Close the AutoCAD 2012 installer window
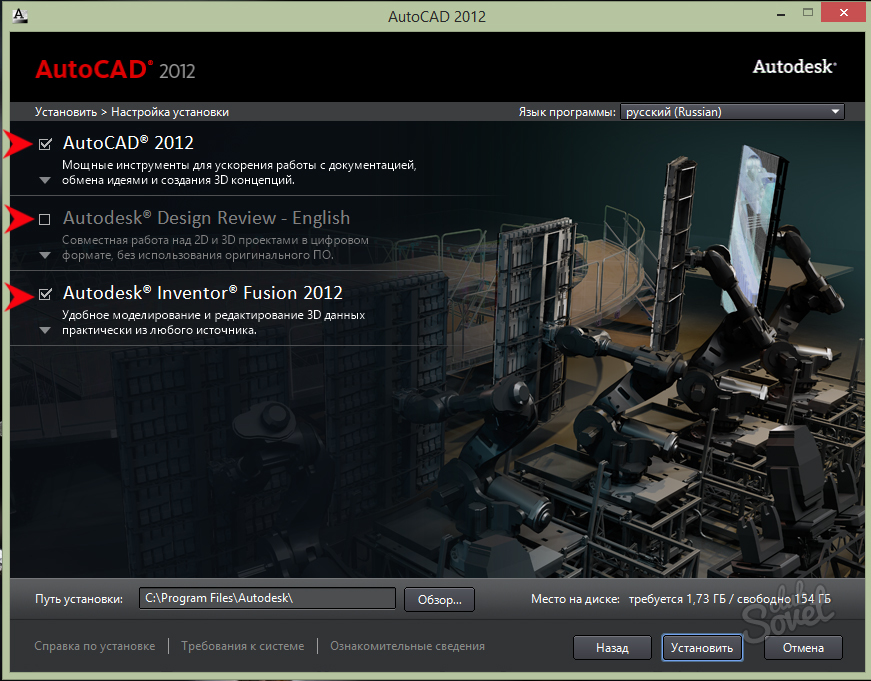The image size is (871, 681). (x=844, y=13)
